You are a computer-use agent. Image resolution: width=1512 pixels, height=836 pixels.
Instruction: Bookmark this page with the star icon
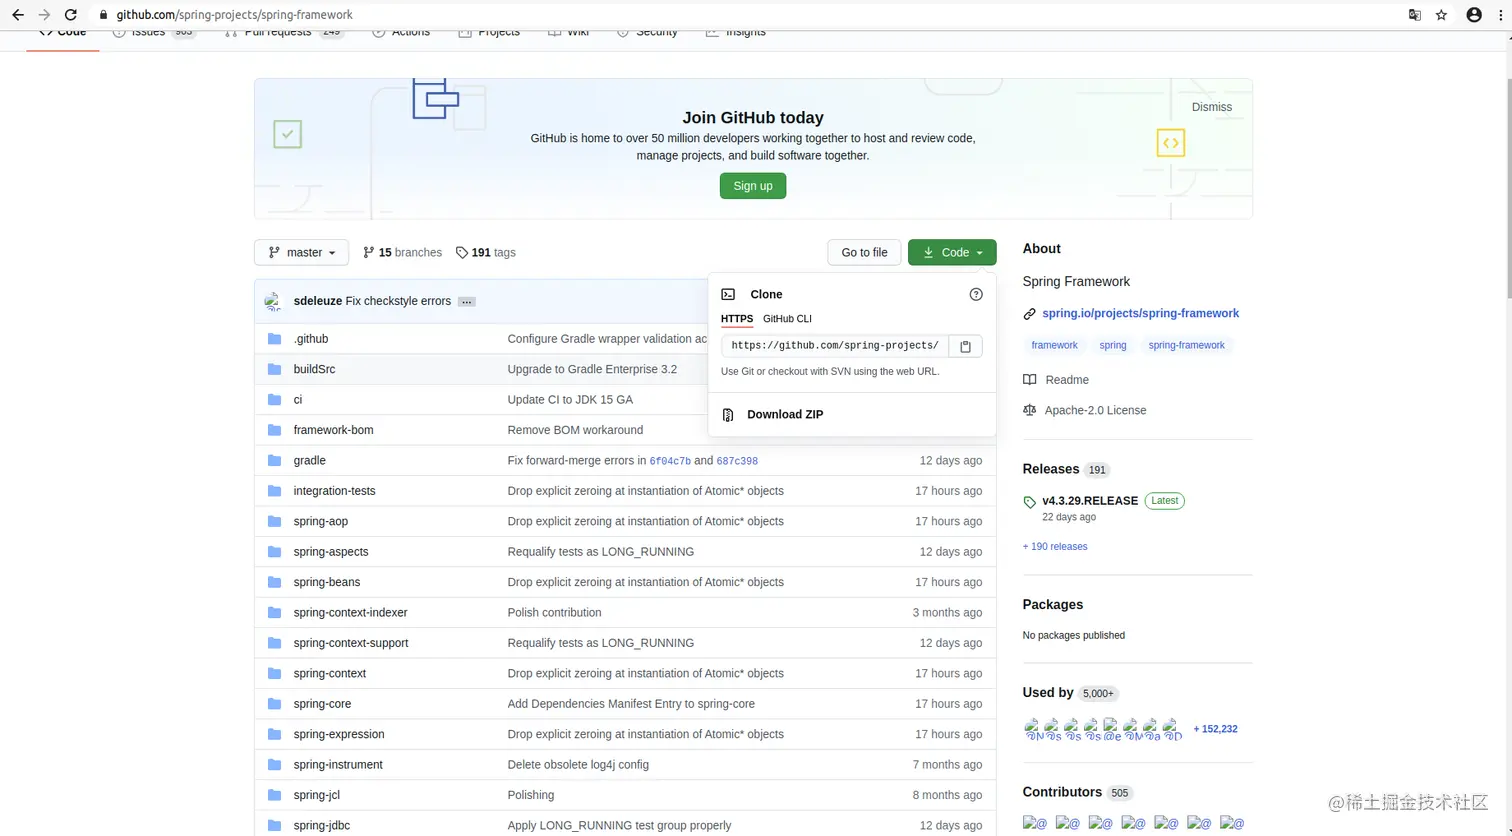[x=1441, y=15]
